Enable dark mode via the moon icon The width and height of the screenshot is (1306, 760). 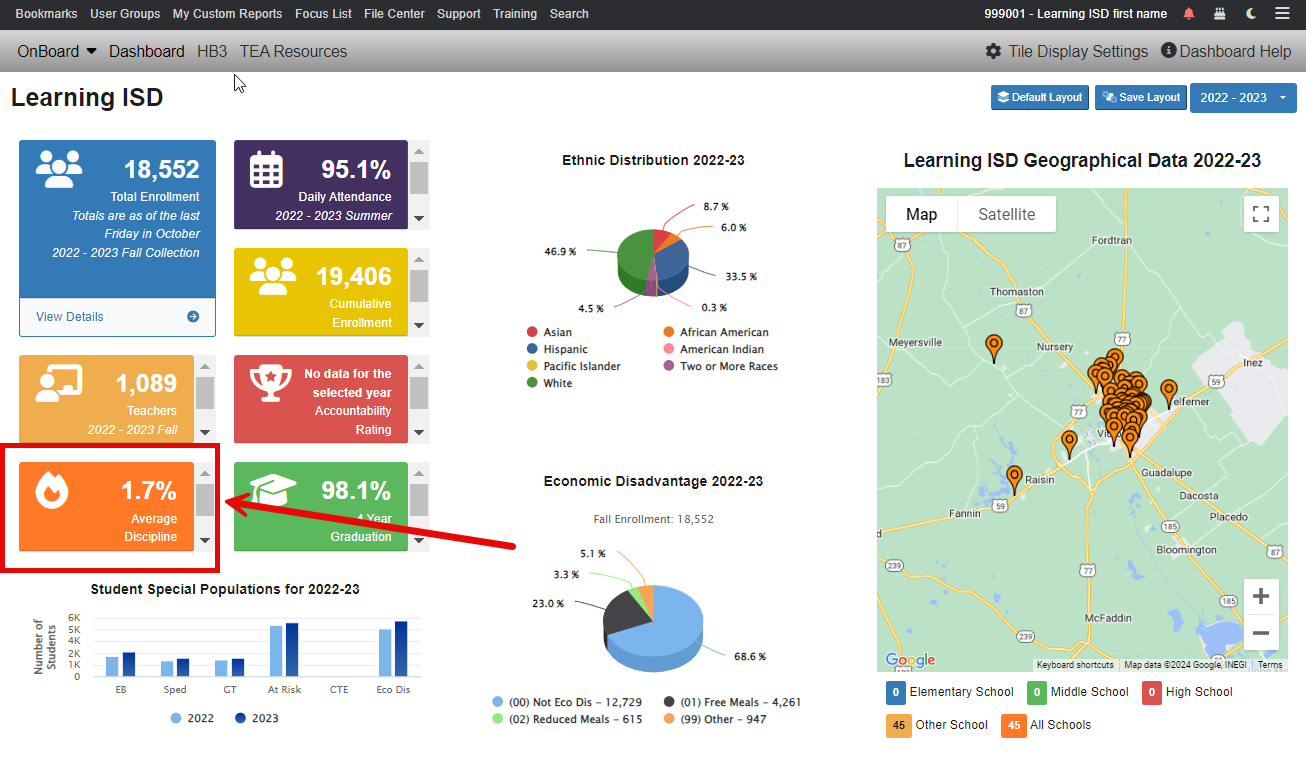[x=1250, y=13]
